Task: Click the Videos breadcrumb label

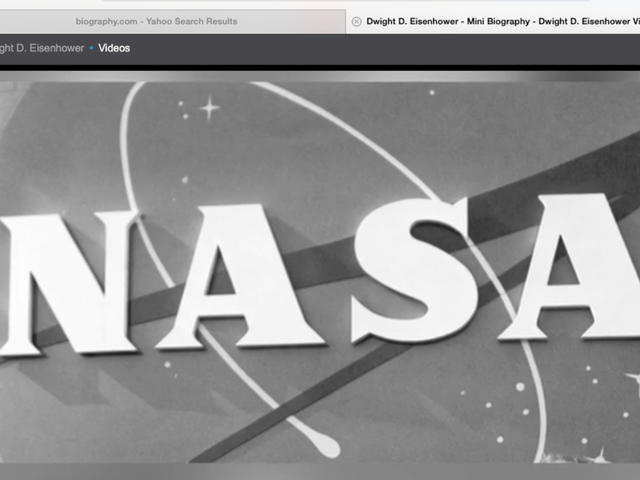Action: point(114,48)
